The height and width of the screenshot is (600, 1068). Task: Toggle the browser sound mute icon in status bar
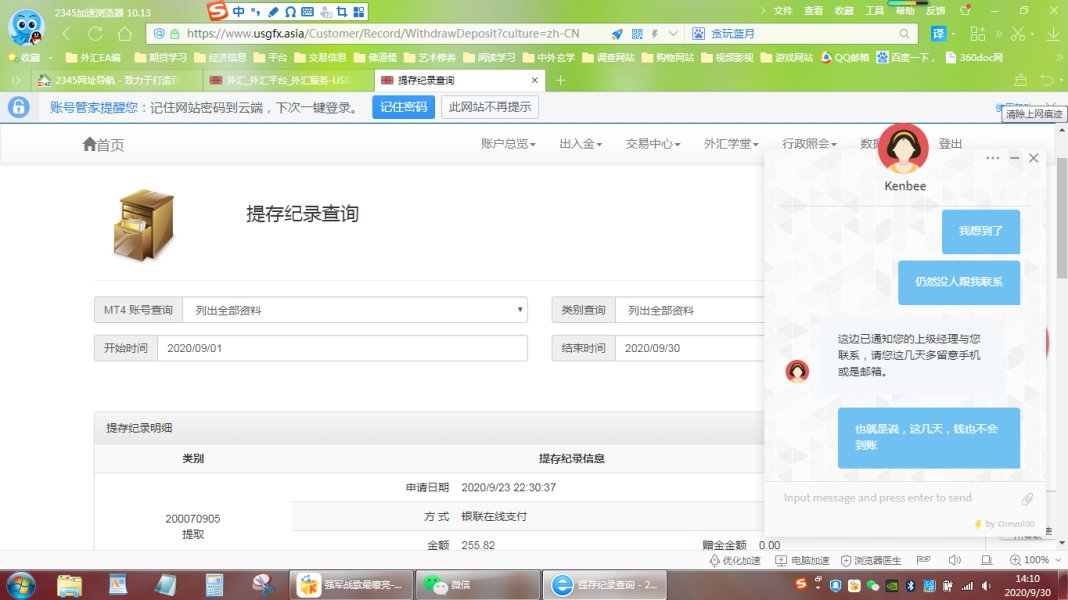click(954, 560)
